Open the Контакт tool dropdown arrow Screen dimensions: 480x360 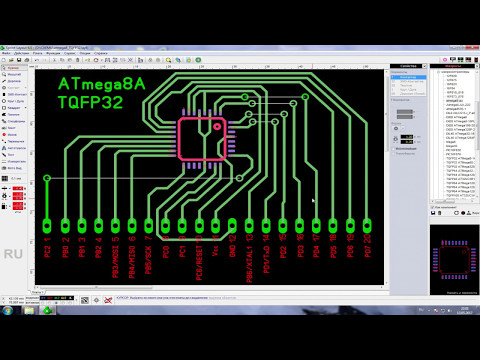pyautogui.click(x=26, y=88)
